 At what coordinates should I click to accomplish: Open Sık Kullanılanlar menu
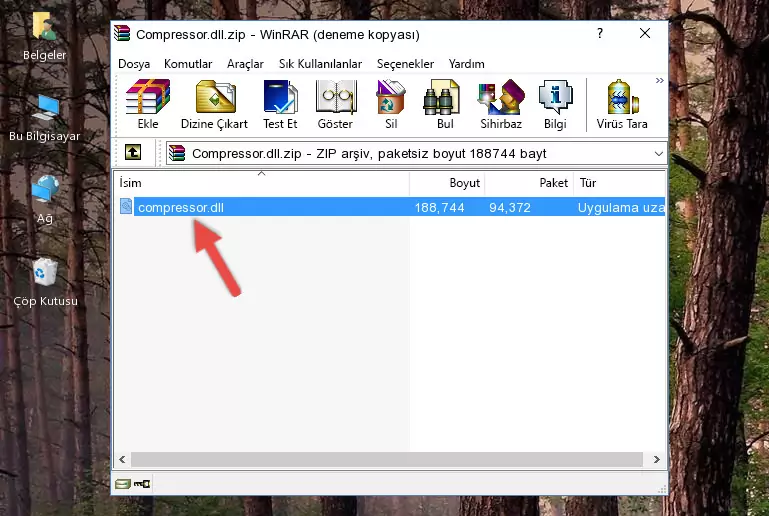[320, 64]
